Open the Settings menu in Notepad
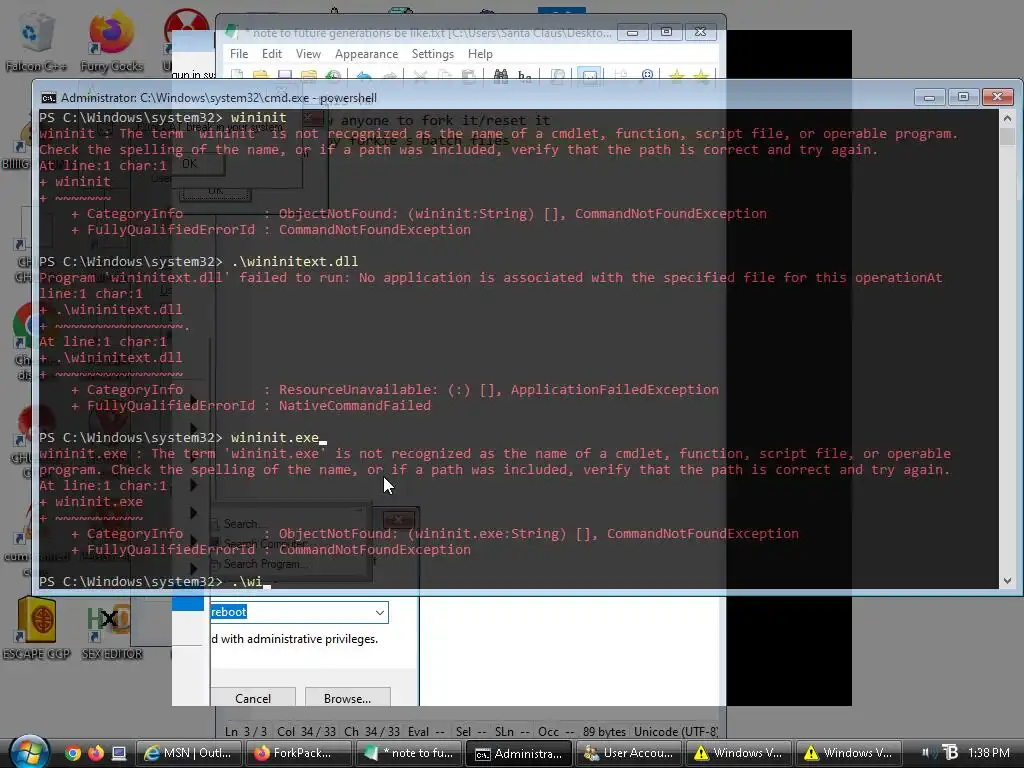This screenshot has width=1024, height=768. 432,54
